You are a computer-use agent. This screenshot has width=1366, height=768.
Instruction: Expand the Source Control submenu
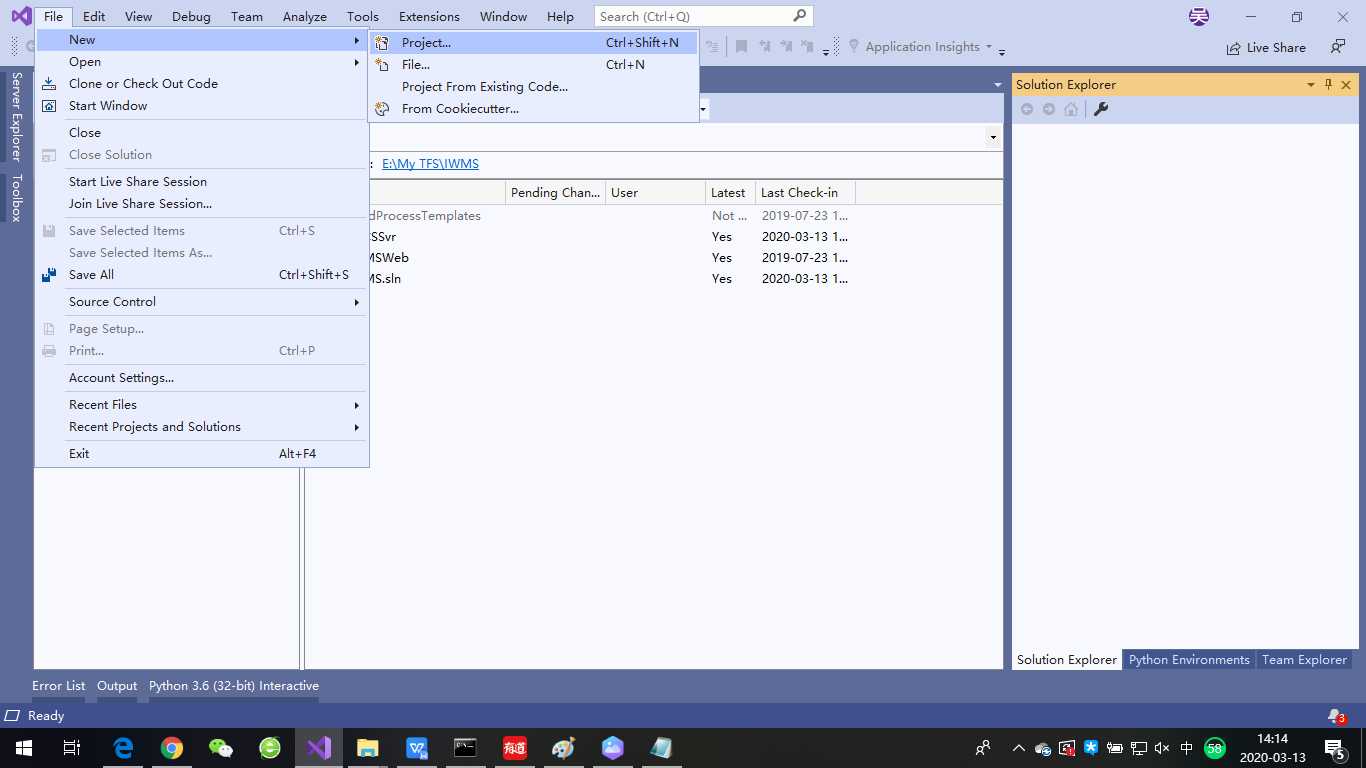click(x=202, y=302)
